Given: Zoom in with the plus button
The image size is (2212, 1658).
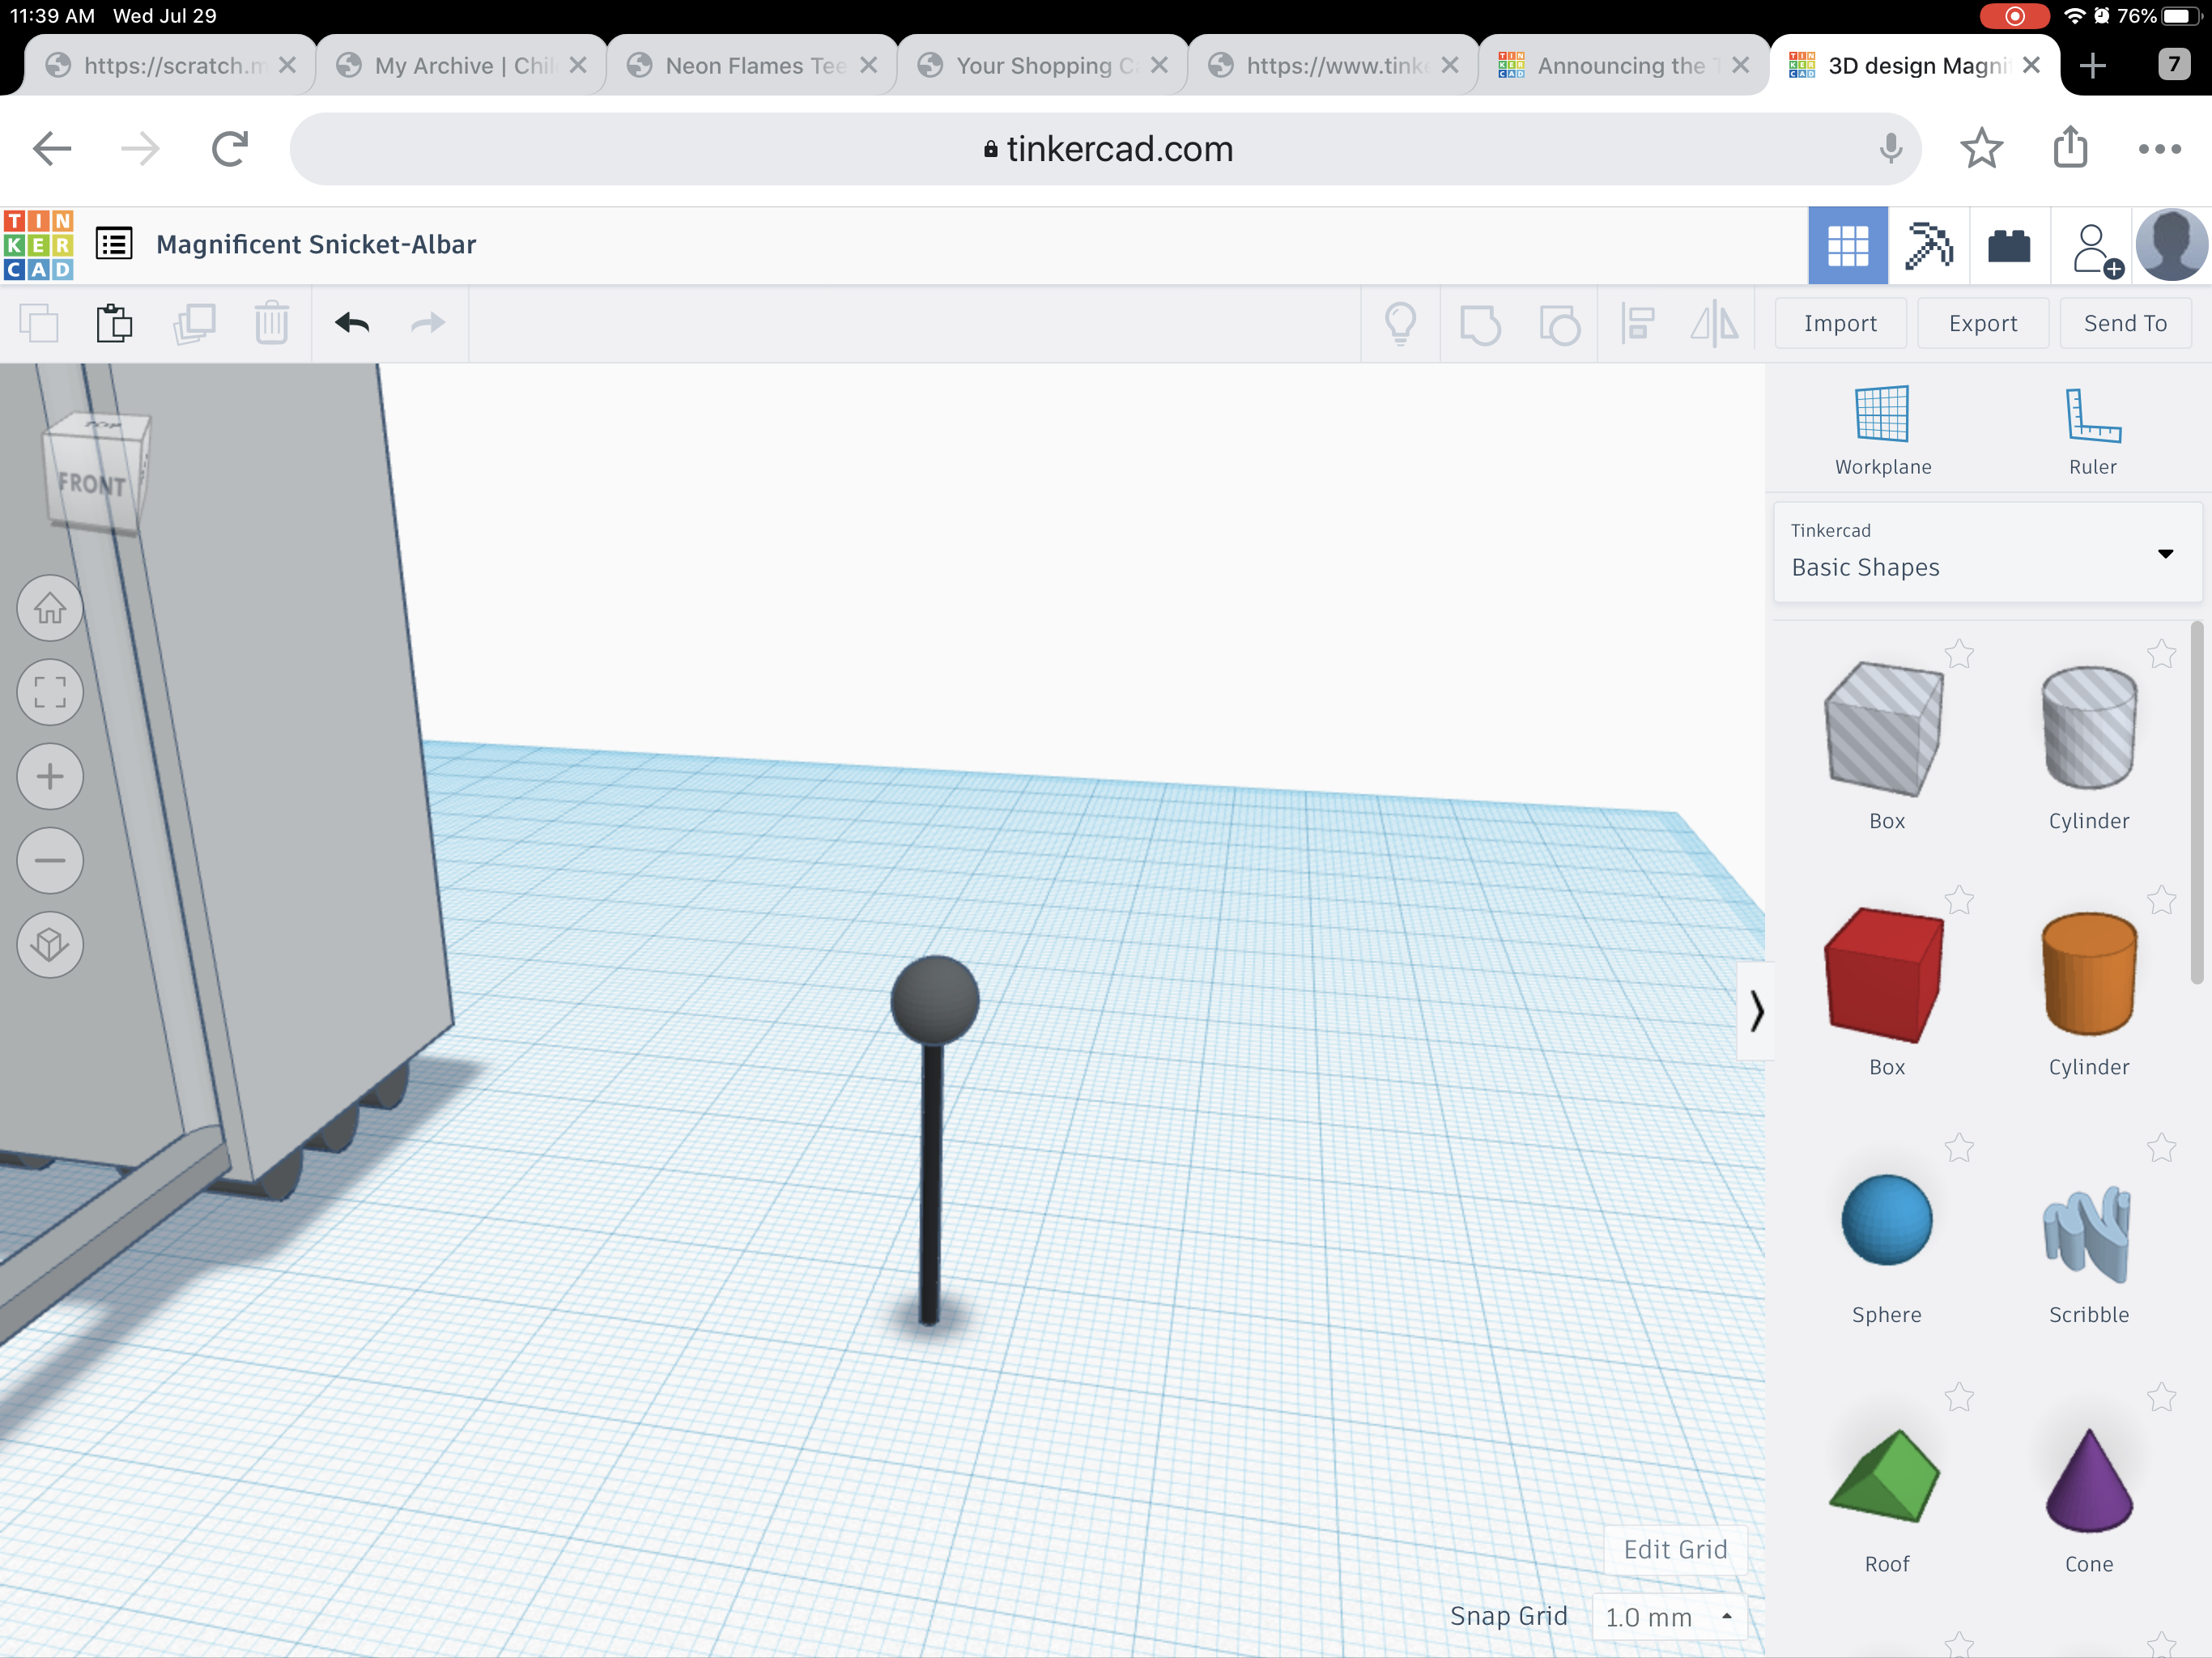Looking at the screenshot, I should pos(50,776).
